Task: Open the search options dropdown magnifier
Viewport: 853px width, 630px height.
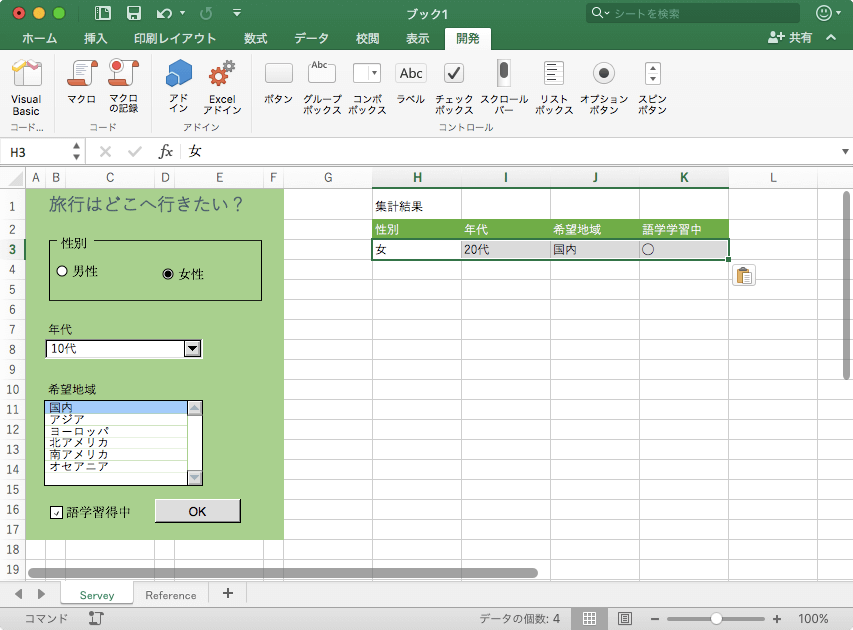Action: 600,13
